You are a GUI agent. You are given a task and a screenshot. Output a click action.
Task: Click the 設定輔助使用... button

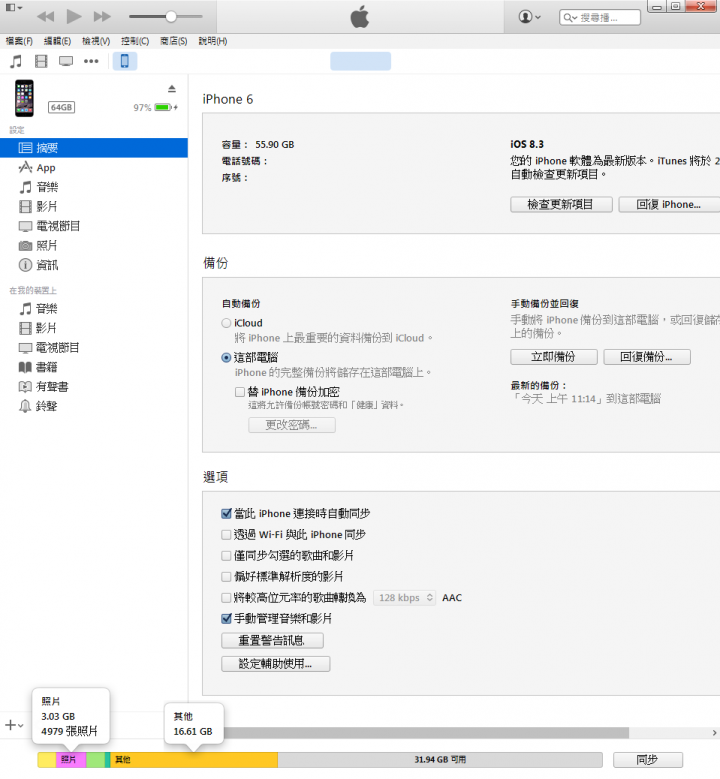coord(276,664)
